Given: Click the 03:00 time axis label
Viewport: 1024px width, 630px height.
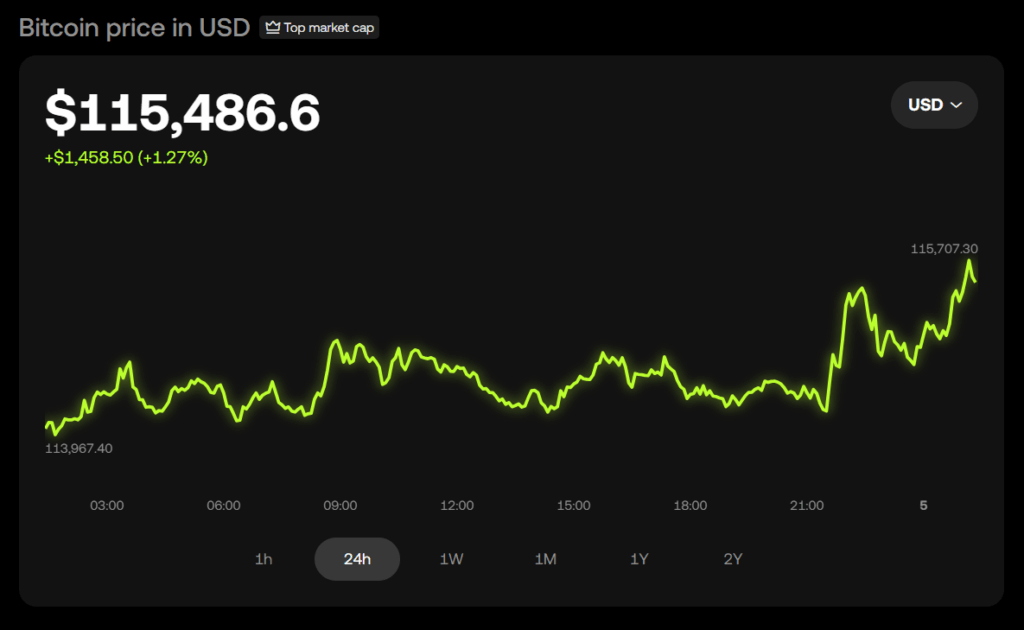Looking at the screenshot, I should point(107,505).
